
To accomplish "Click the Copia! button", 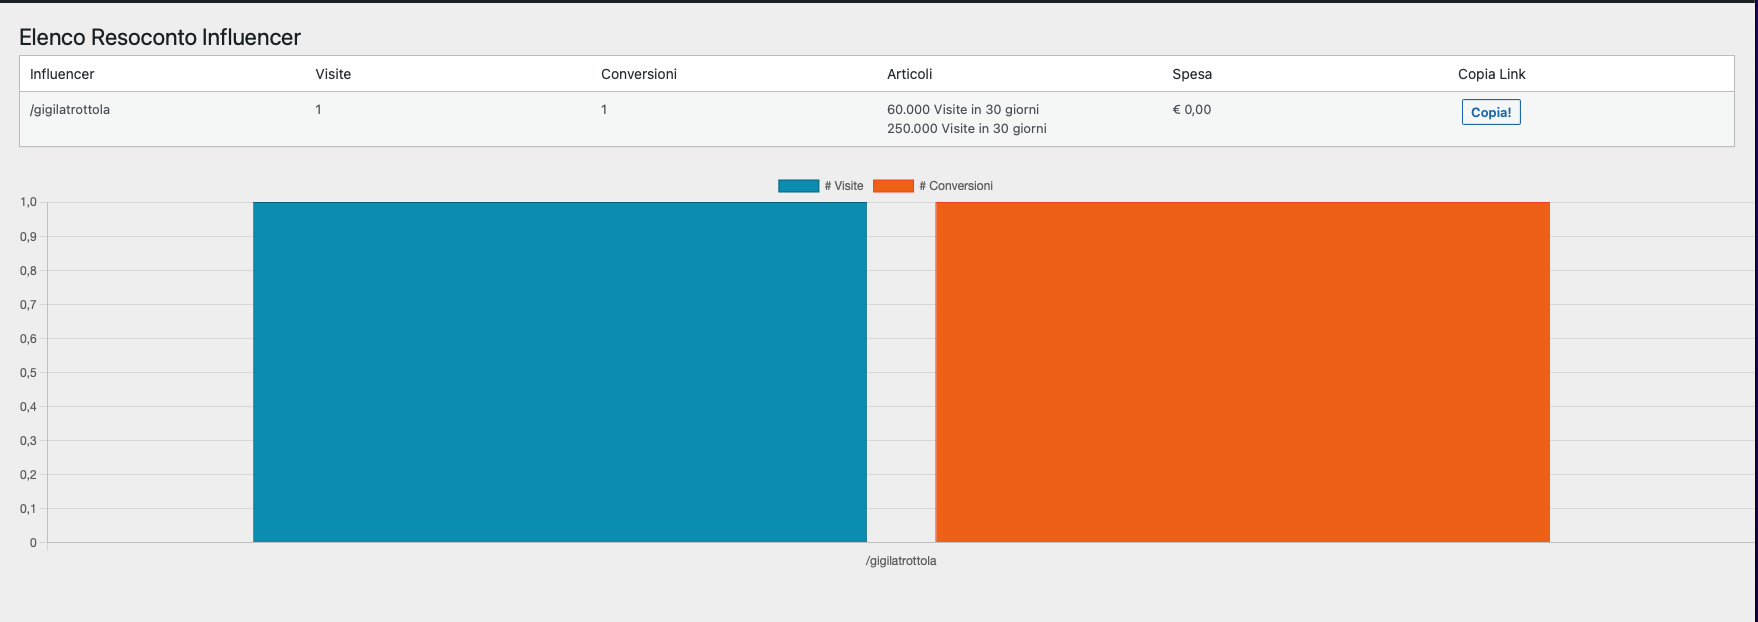I will coord(1491,112).
